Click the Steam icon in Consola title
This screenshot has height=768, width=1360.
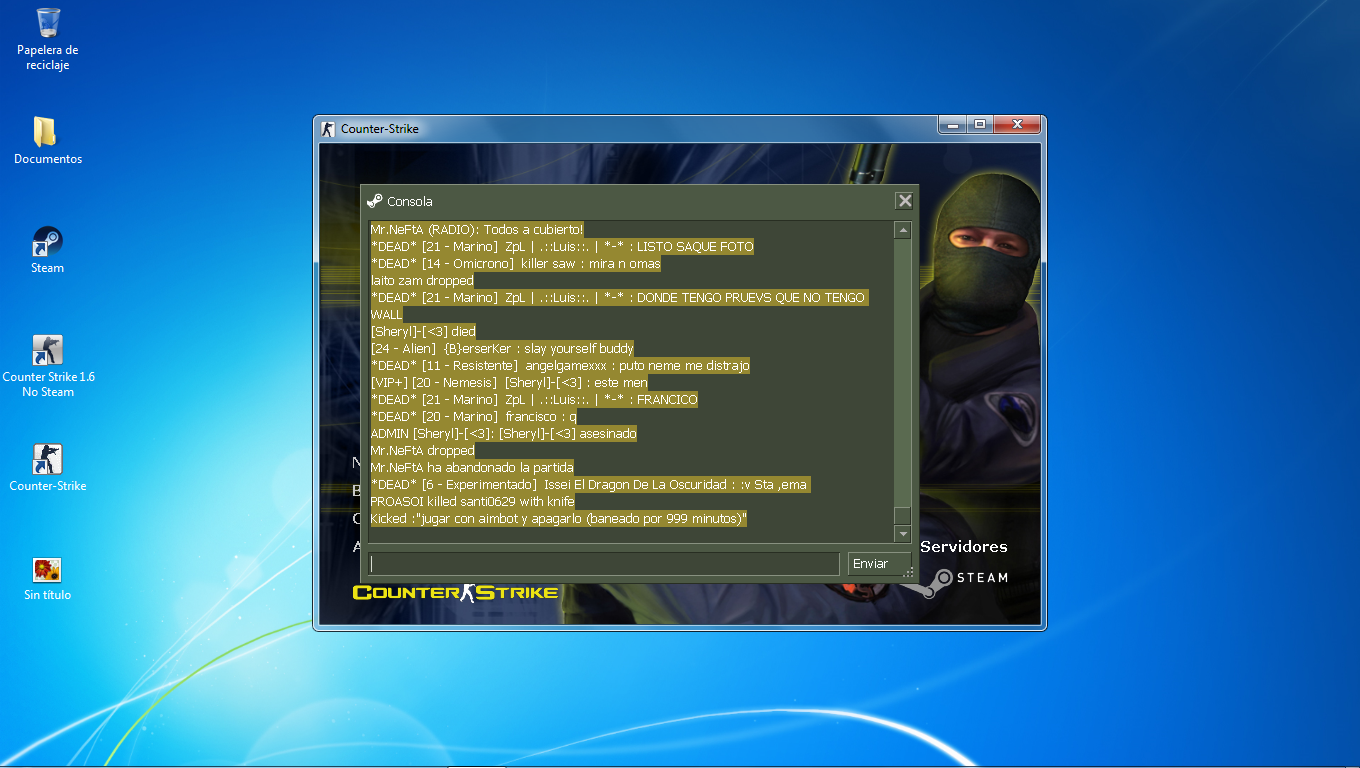375,201
